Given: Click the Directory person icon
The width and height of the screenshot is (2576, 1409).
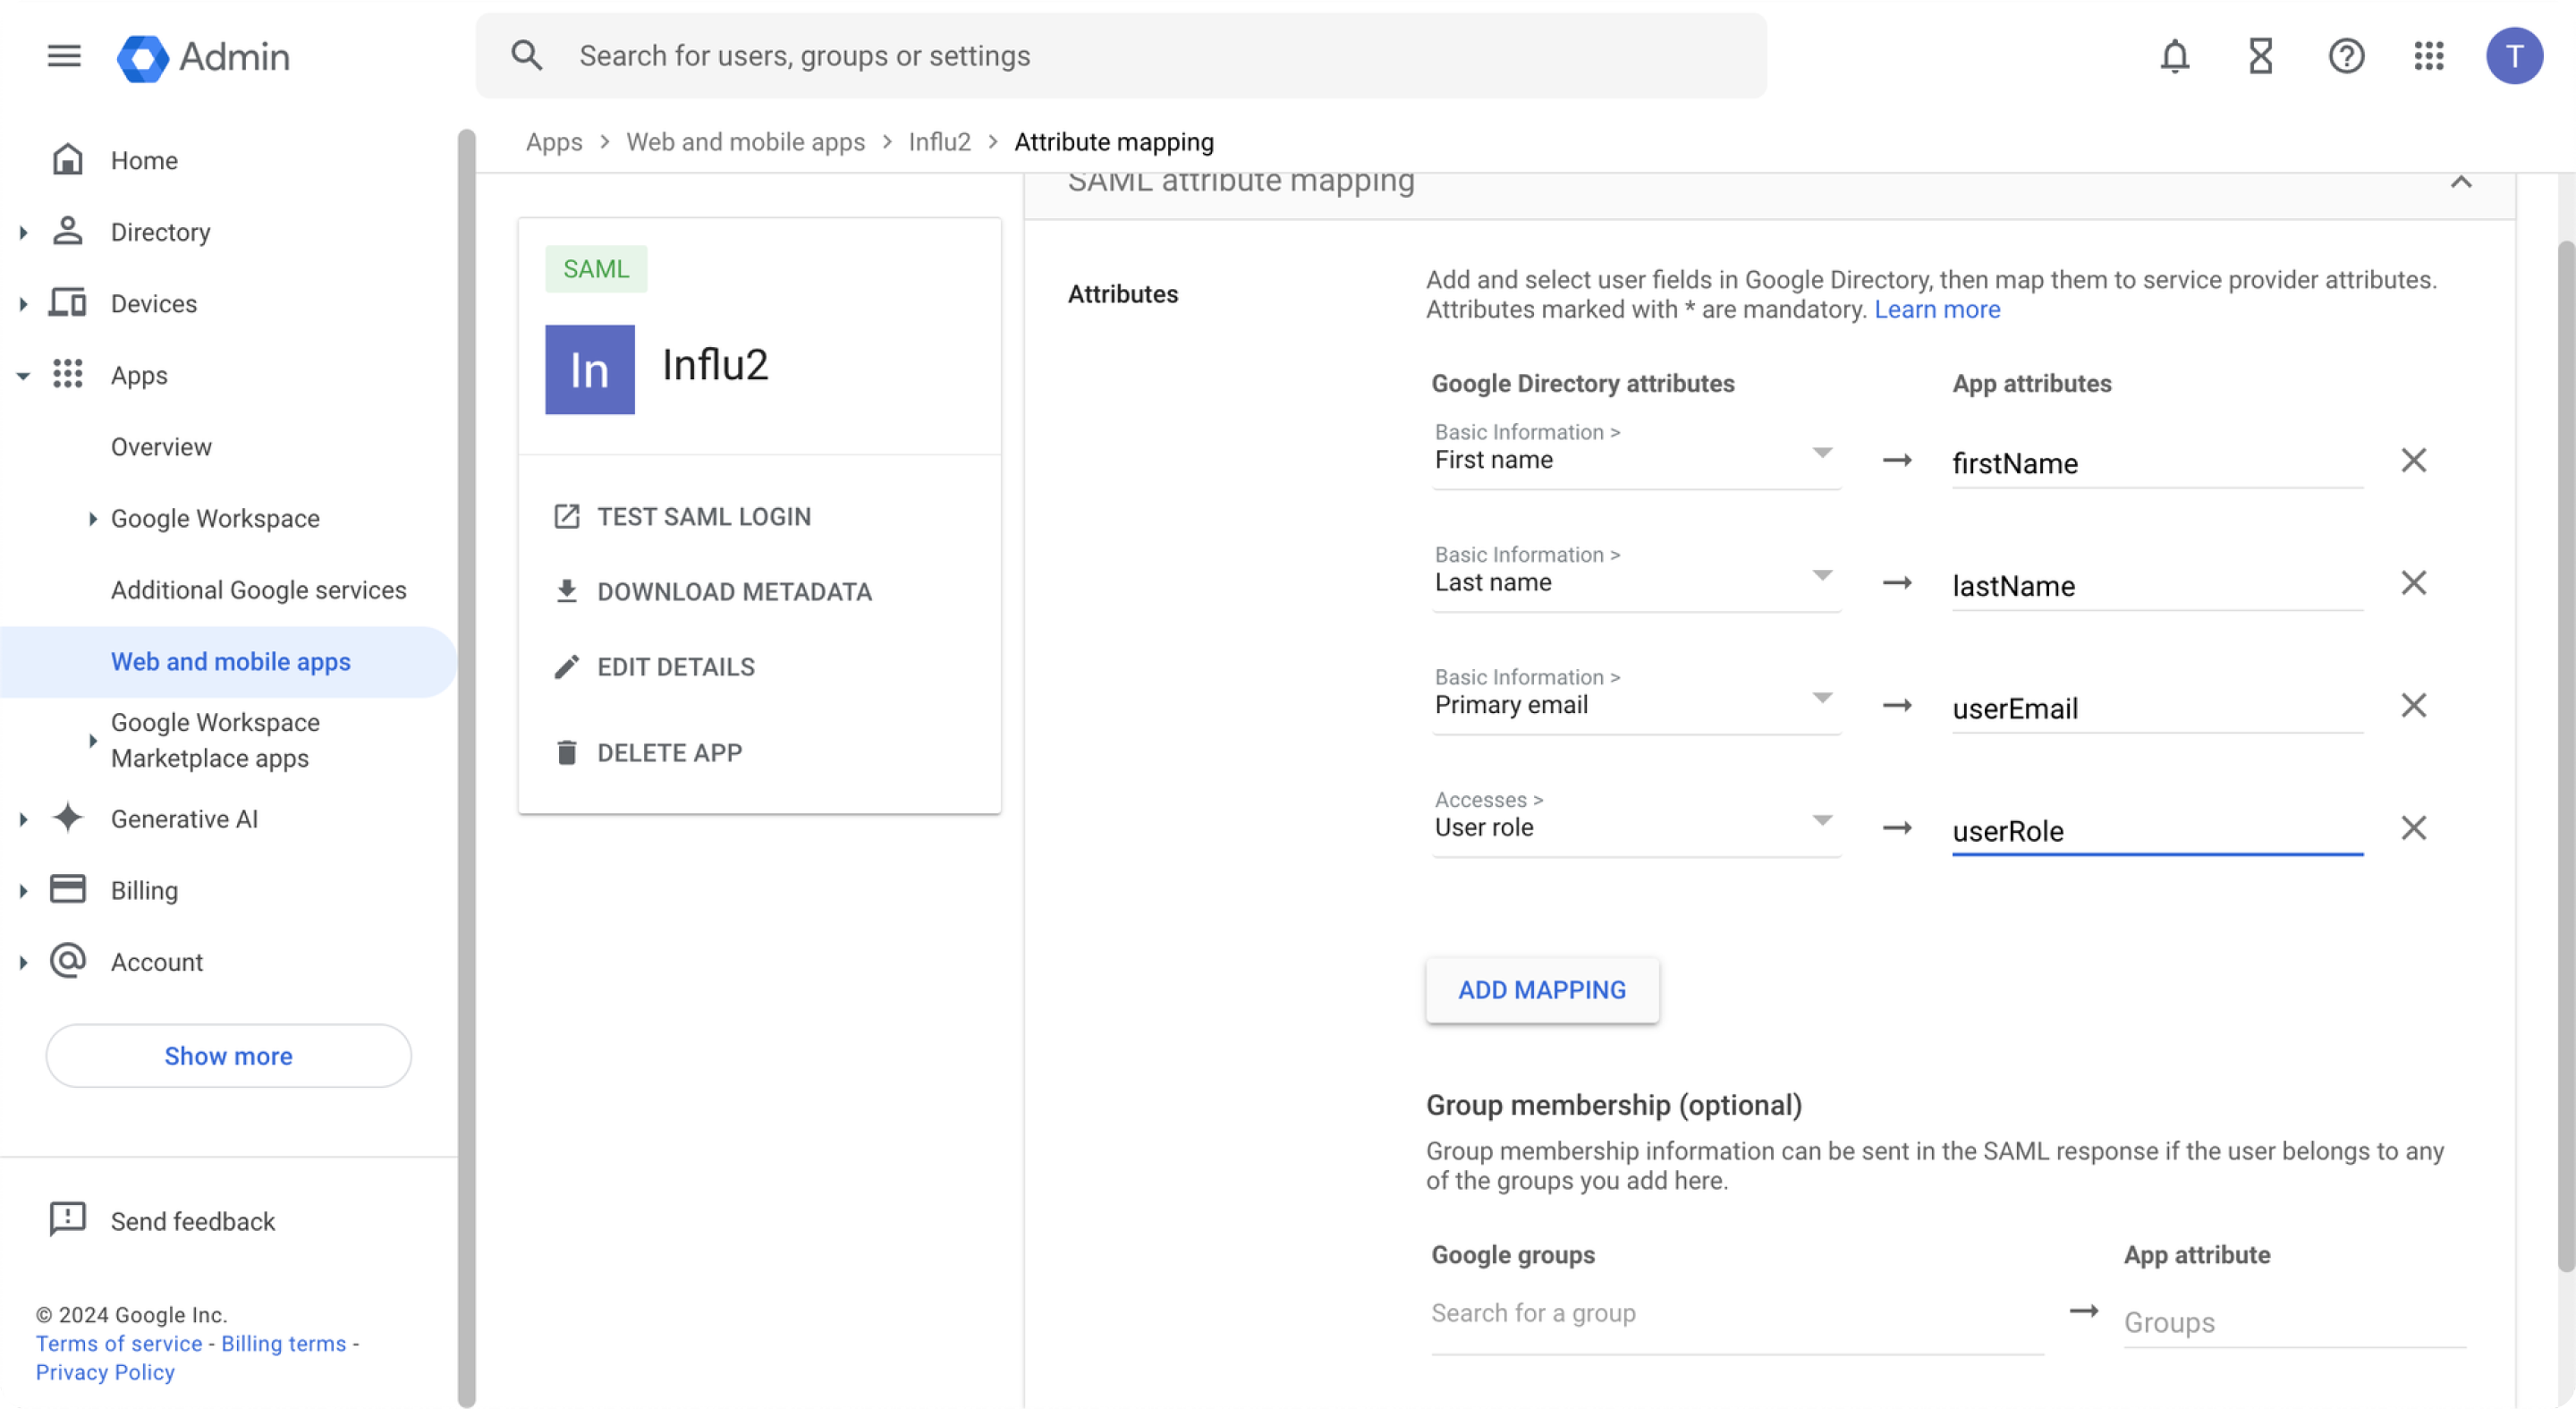Looking at the screenshot, I should [x=67, y=231].
